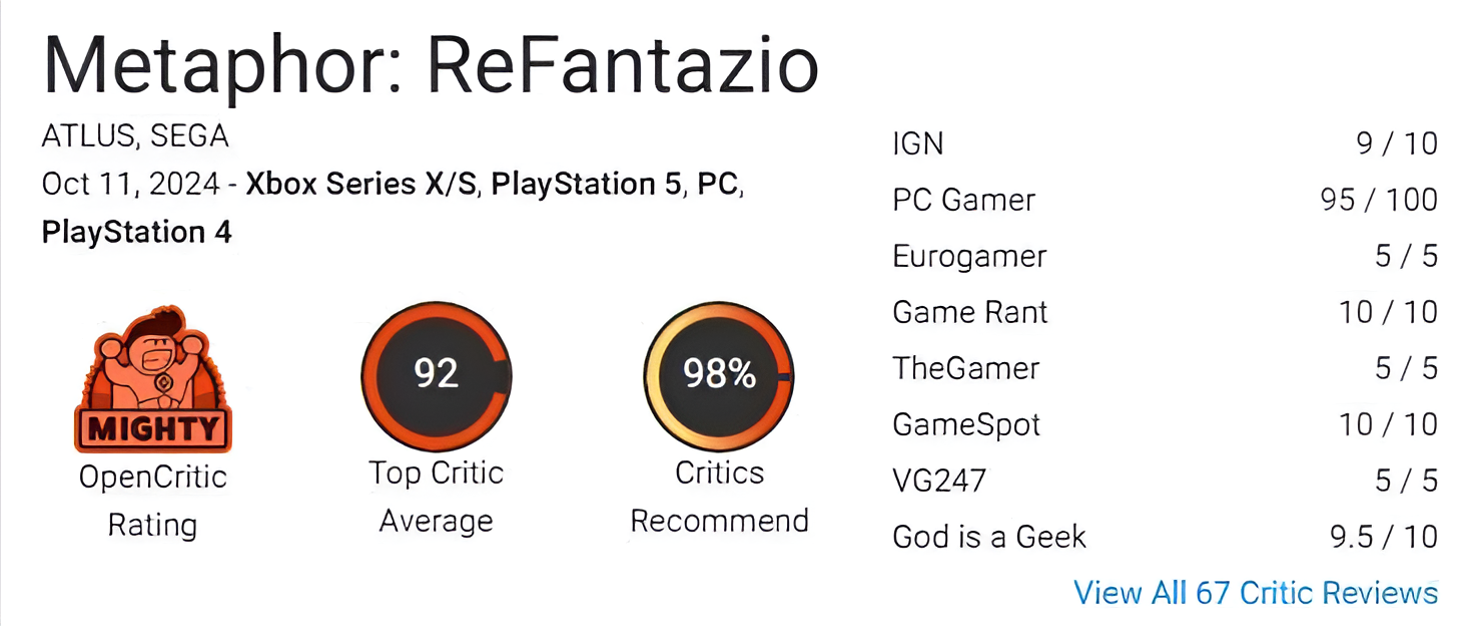Click the 92 Top Critic Average circle
Screen dimensions: 1462x626
point(436,375)
